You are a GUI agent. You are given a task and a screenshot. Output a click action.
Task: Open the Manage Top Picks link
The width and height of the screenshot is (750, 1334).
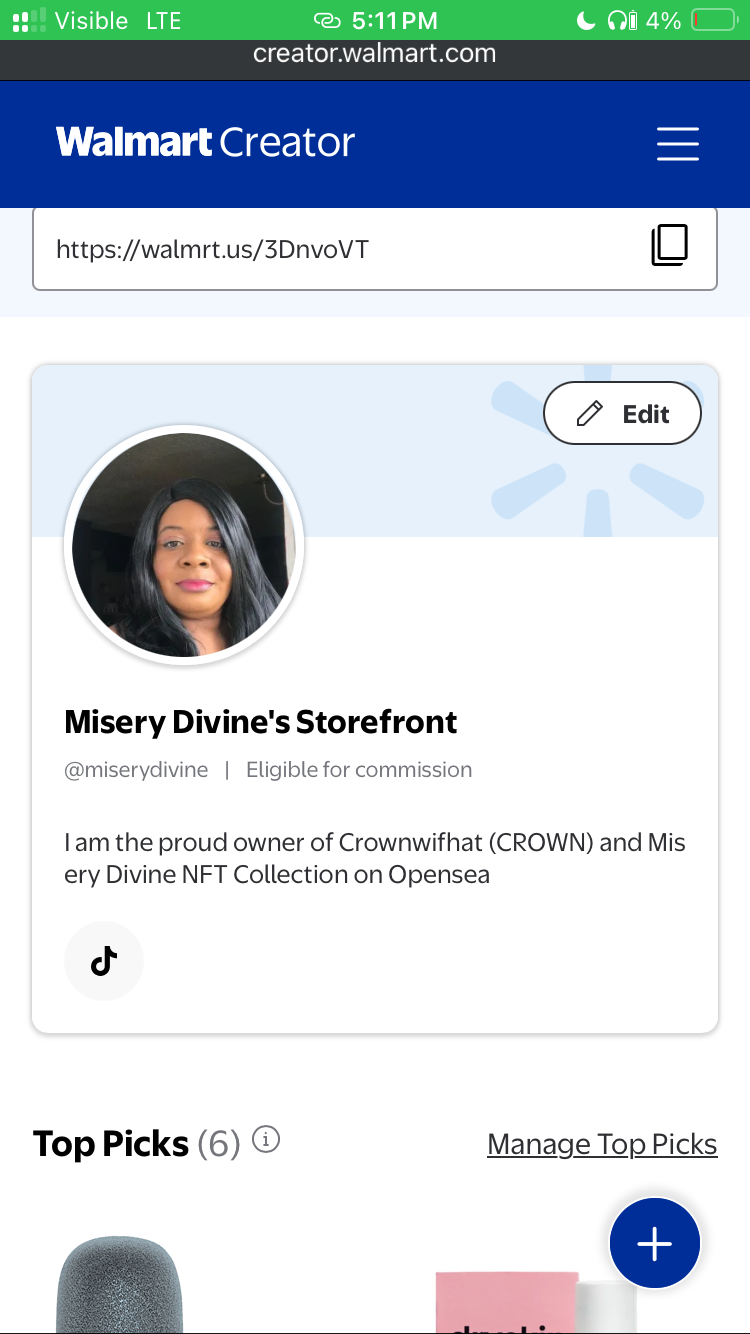(x=602, y=1144)
